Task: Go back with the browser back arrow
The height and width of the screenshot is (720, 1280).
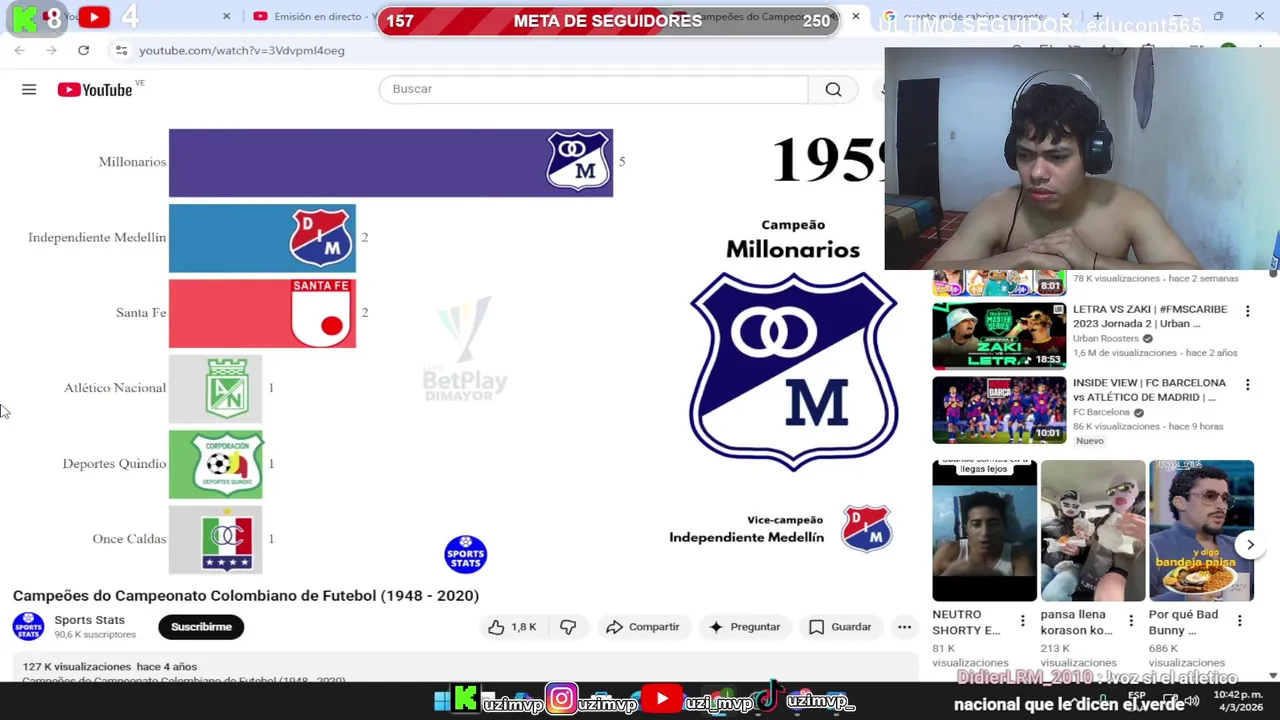Action: (20, 50)
